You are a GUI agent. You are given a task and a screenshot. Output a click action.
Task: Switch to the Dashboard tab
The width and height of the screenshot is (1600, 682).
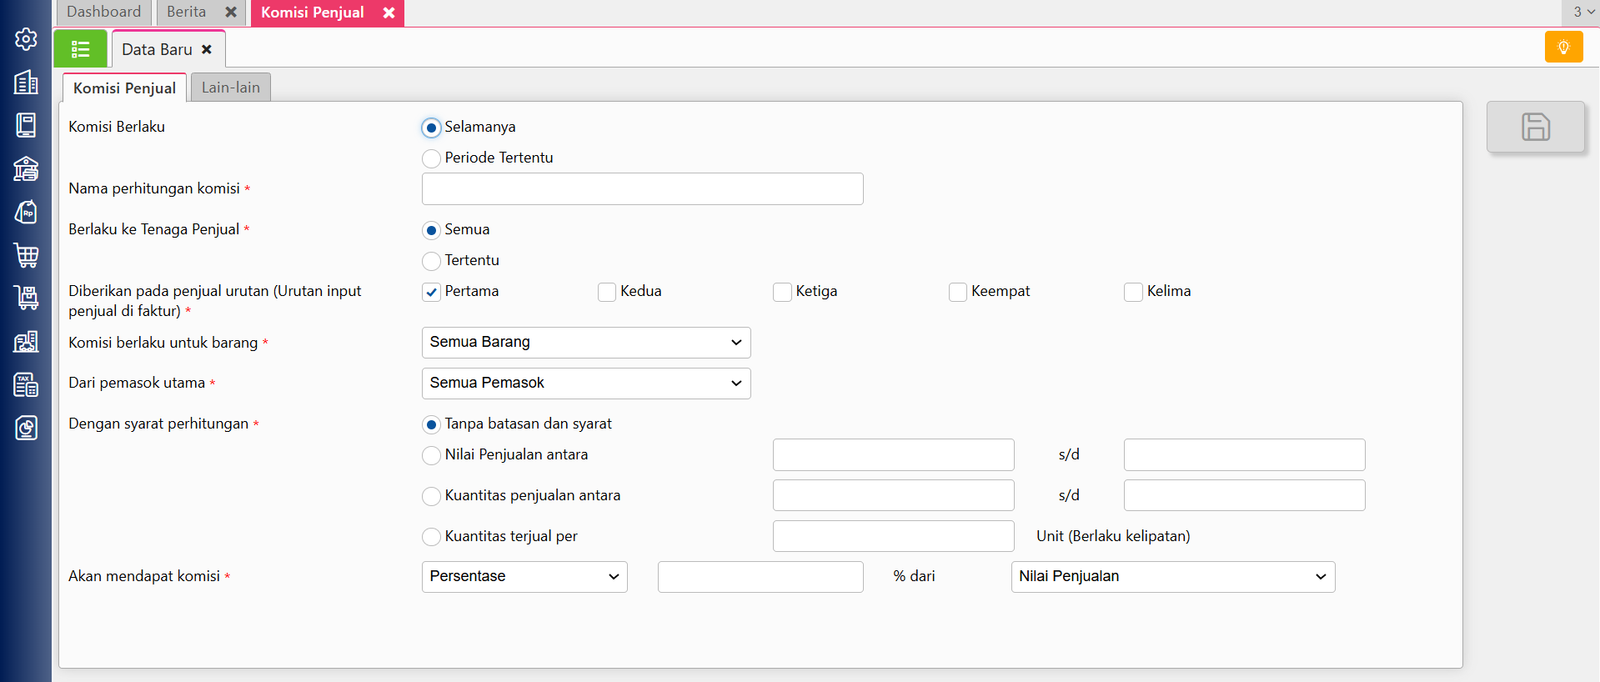[104, 12]
